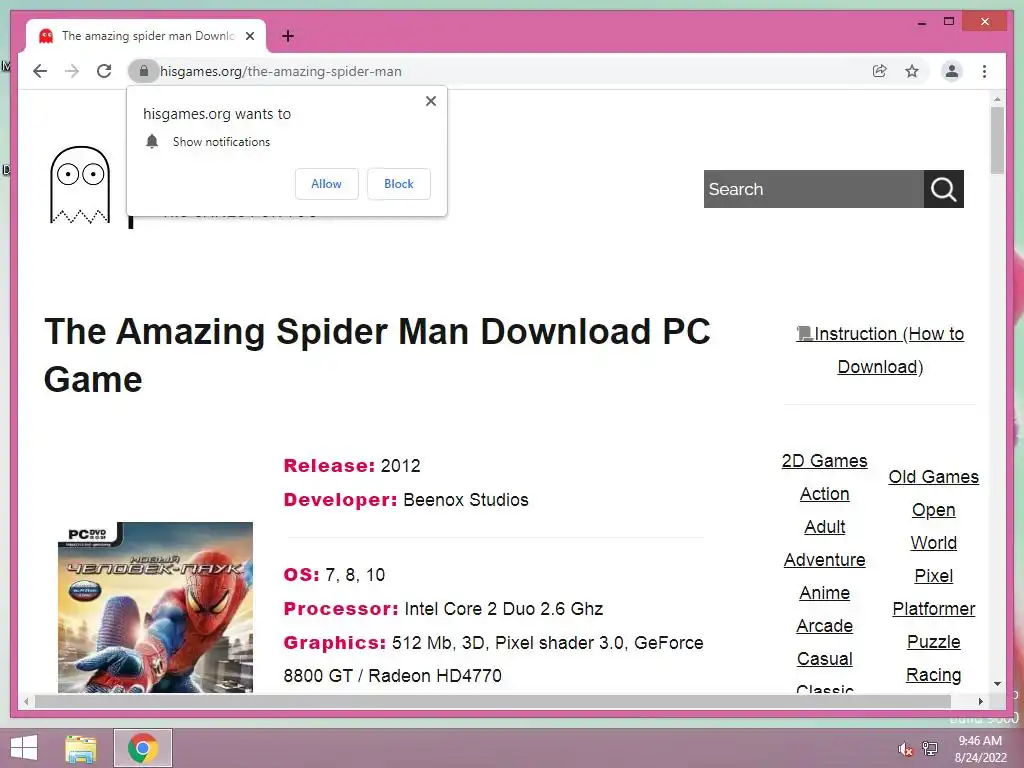Click Processor: Intel Core 2 Duo text
This screenshot has height=768, width=1024.
pos(443,609)
